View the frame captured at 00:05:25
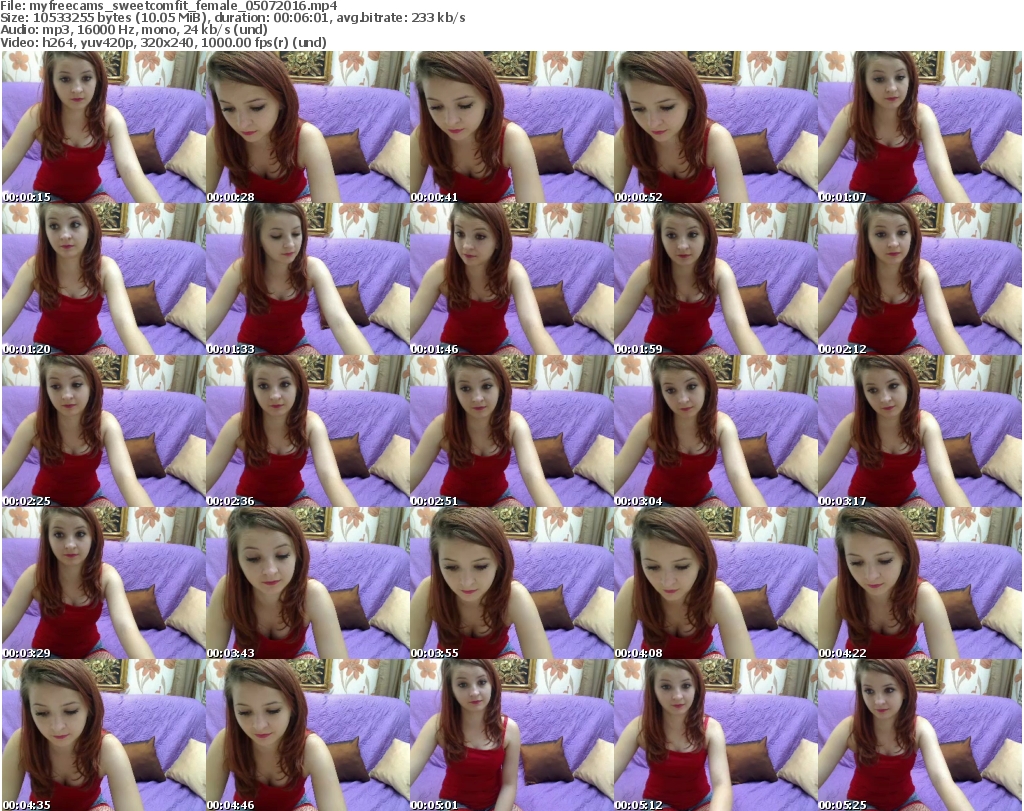Image resolution: width=1024 pixels, height=811 pixels. [x=920, y=735]
